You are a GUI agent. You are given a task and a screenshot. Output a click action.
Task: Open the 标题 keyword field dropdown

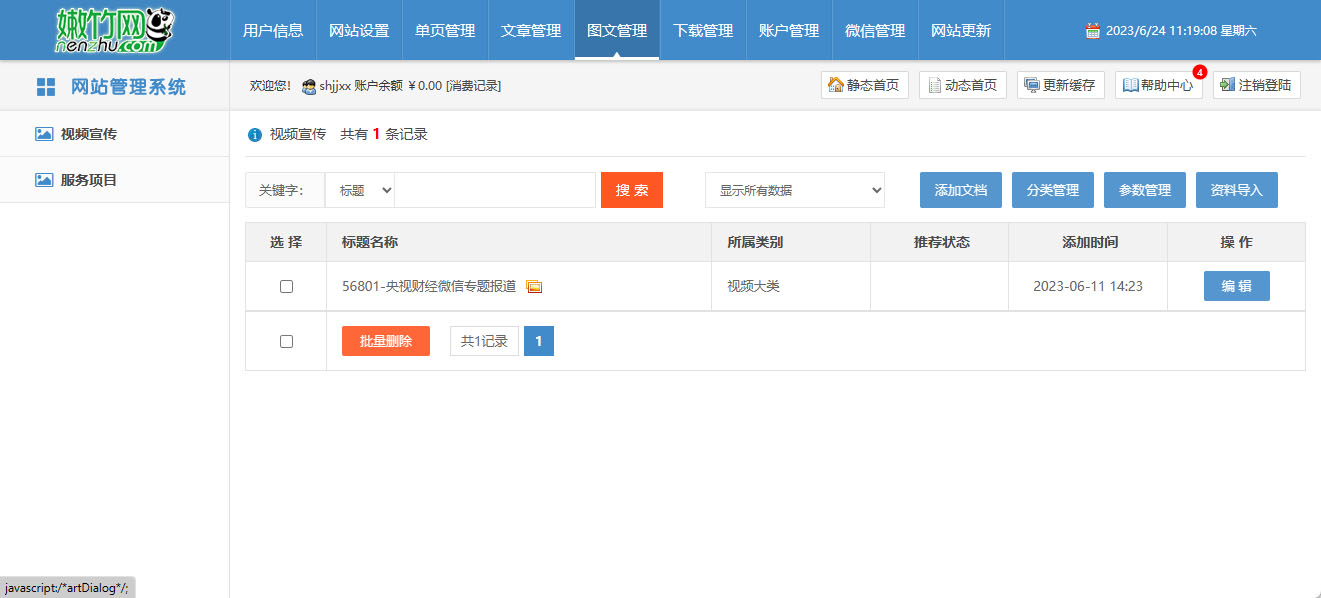[x=360, y=190]
